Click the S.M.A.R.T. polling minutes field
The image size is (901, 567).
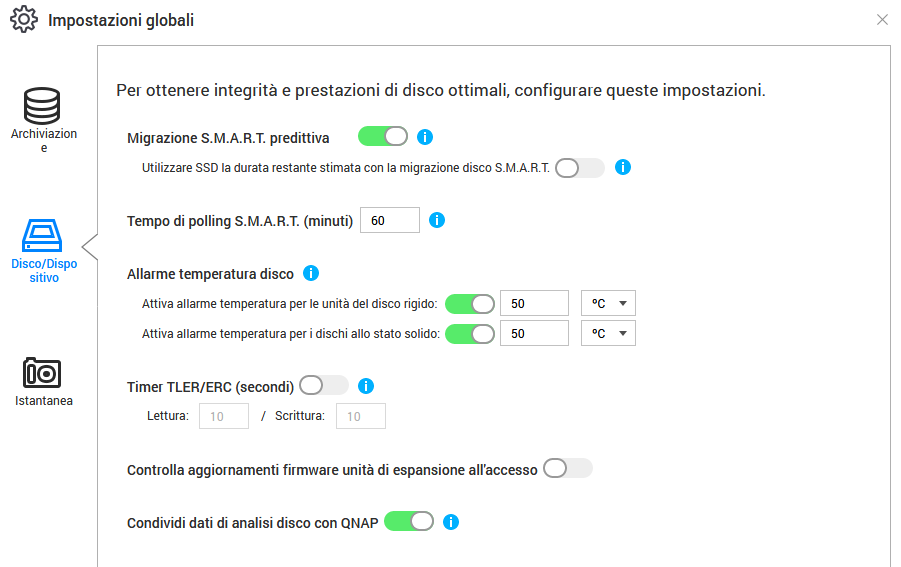[x=389, y=220]
